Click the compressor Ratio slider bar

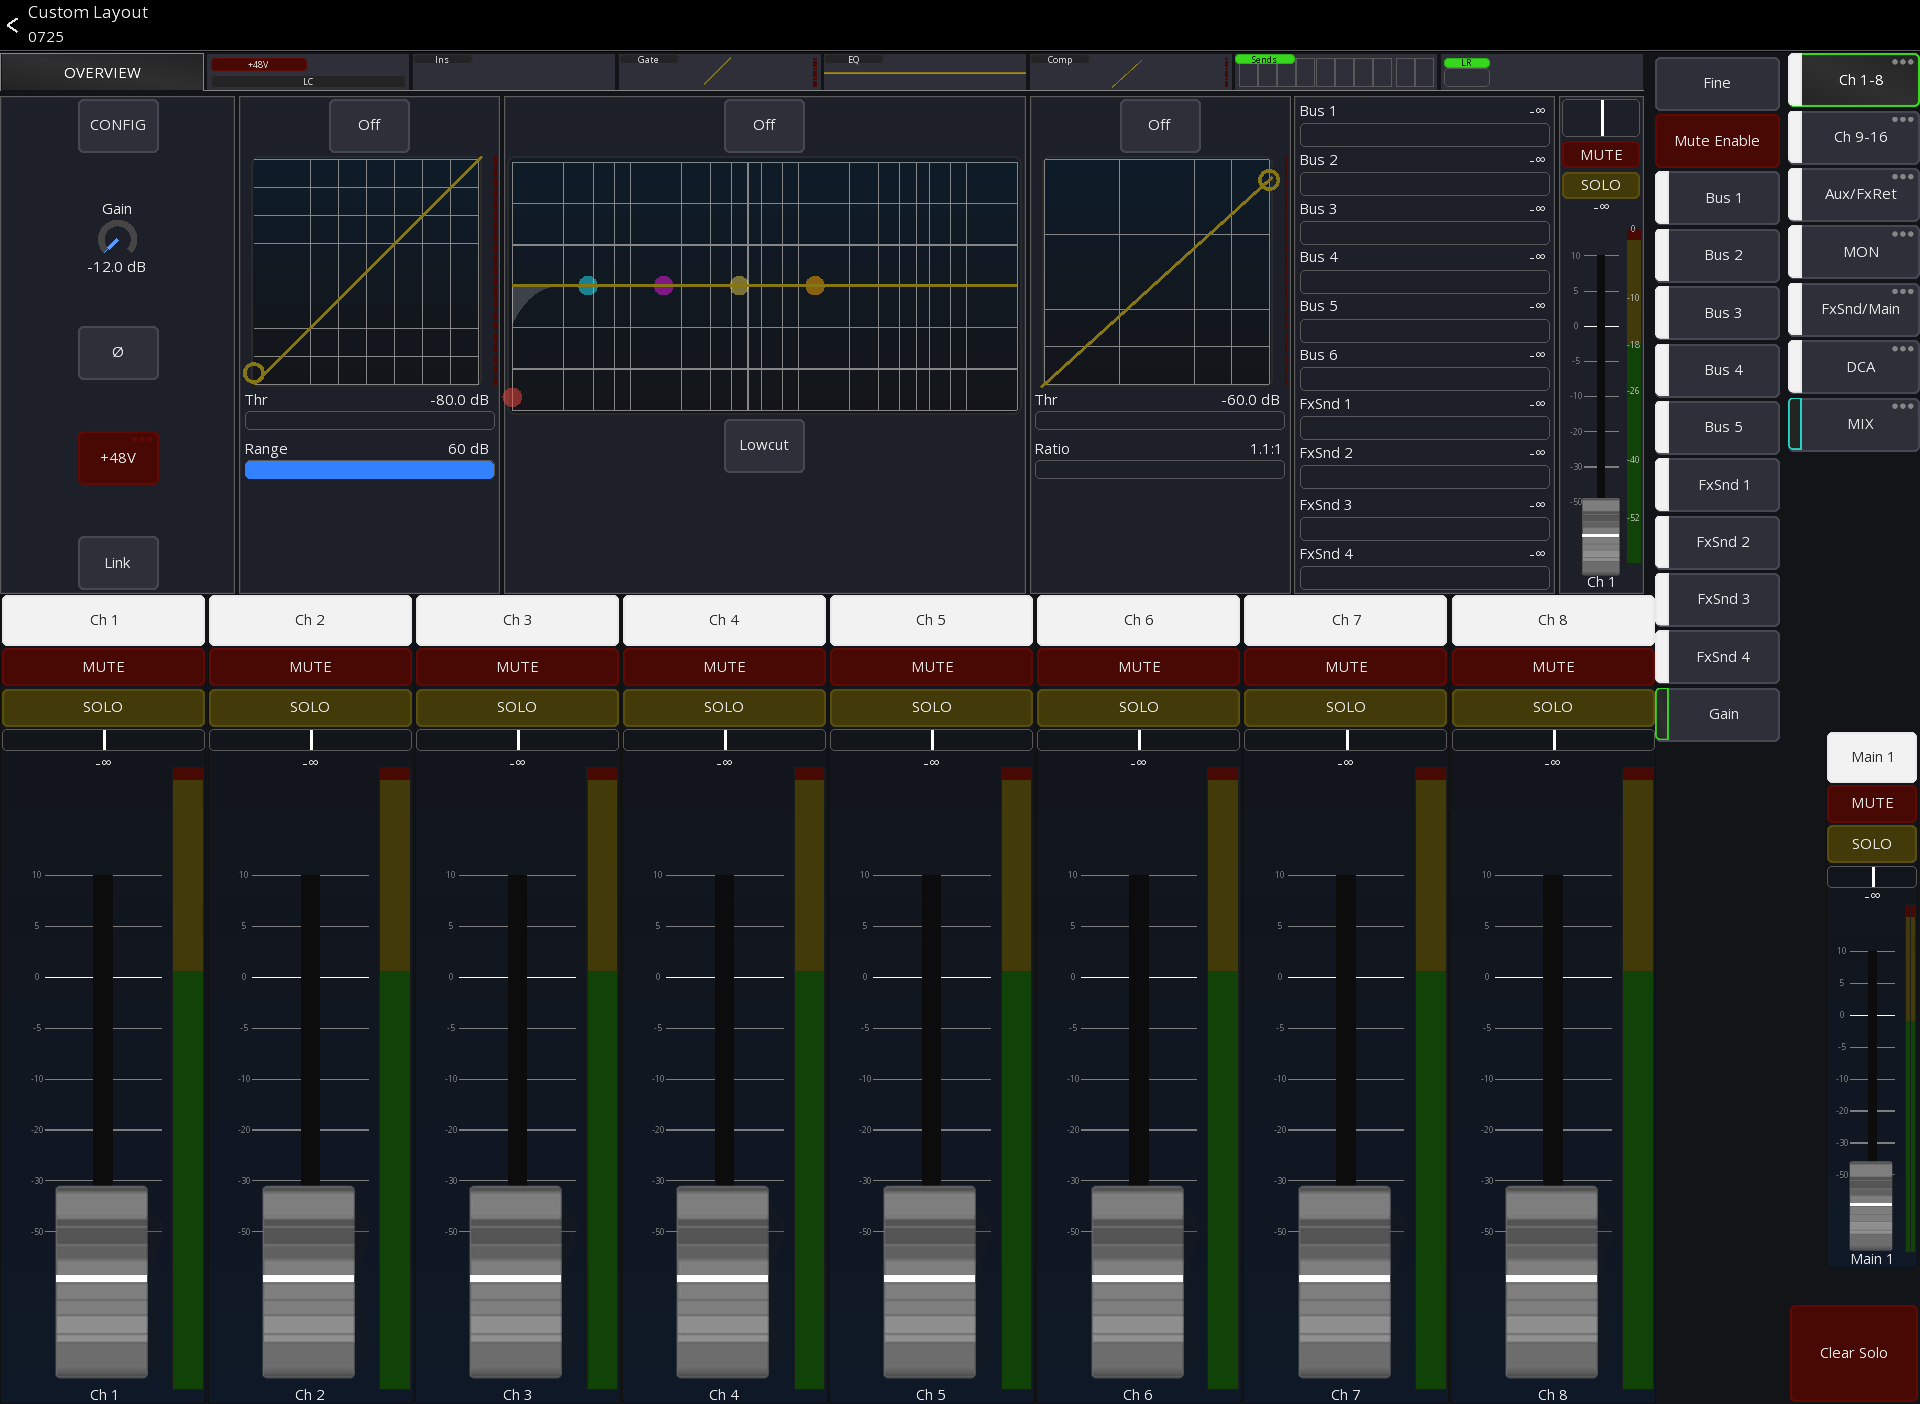[x=1159, y=470]
